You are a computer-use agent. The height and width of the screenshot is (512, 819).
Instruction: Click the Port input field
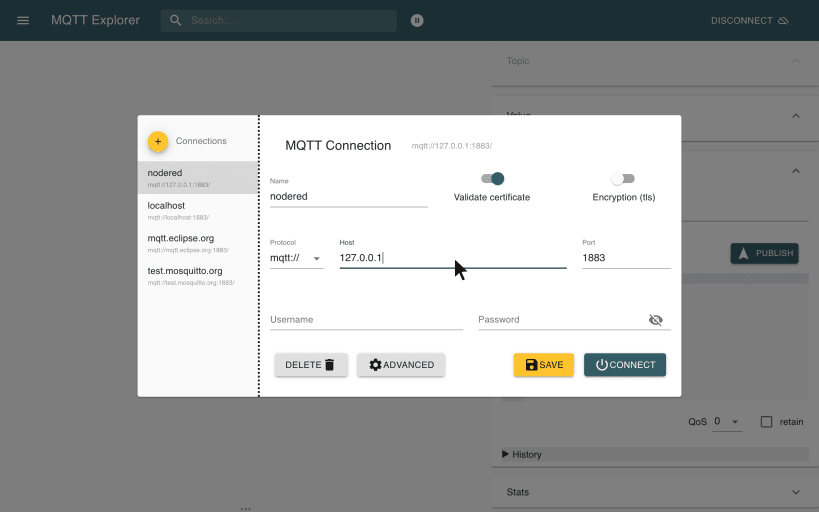(x=626, y=258)
